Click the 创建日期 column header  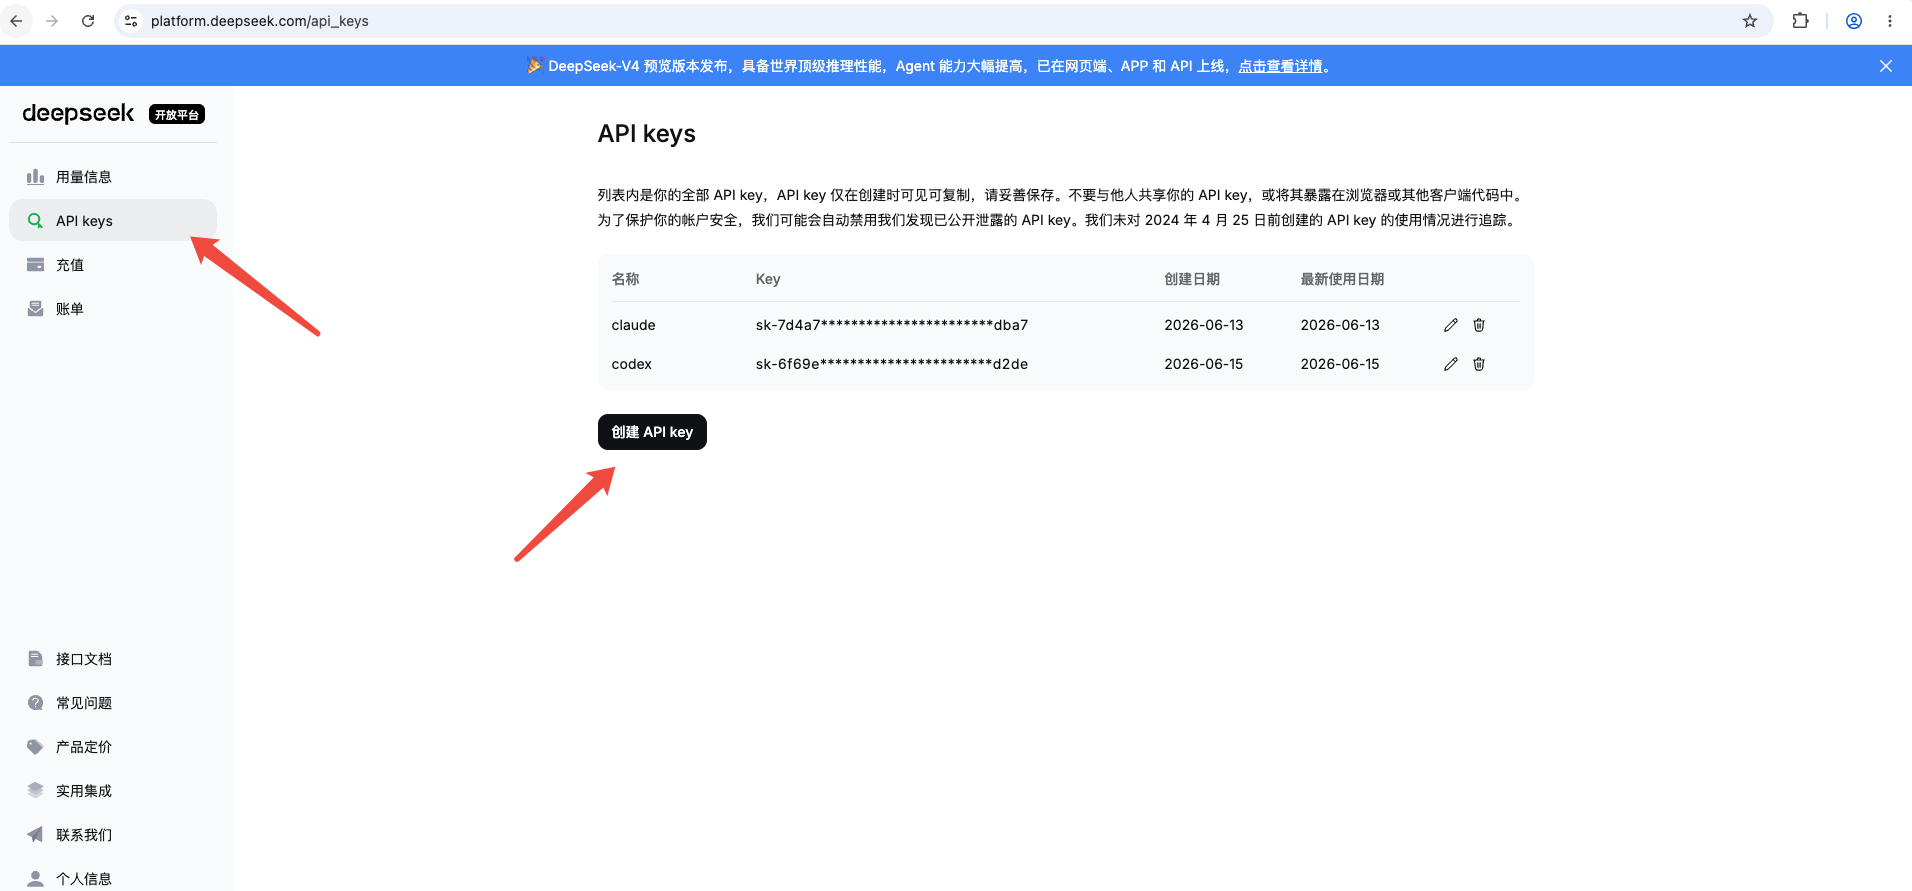pos(1192,279)
